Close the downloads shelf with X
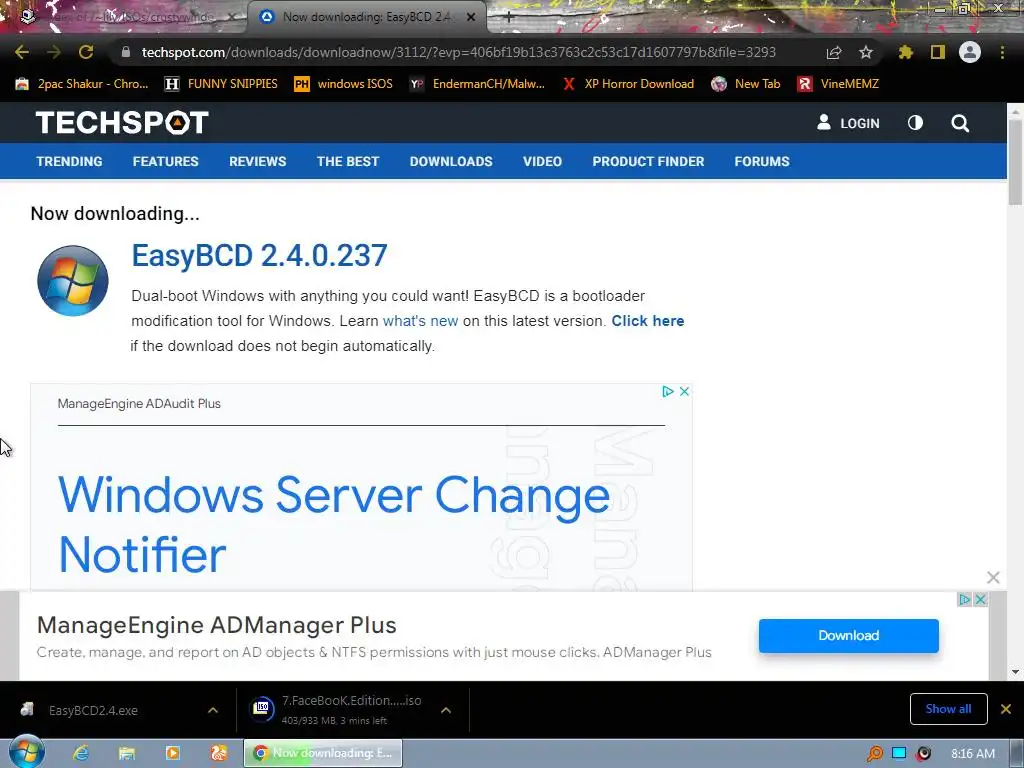Screen dimensions: 1024x768 [1006, 709]
